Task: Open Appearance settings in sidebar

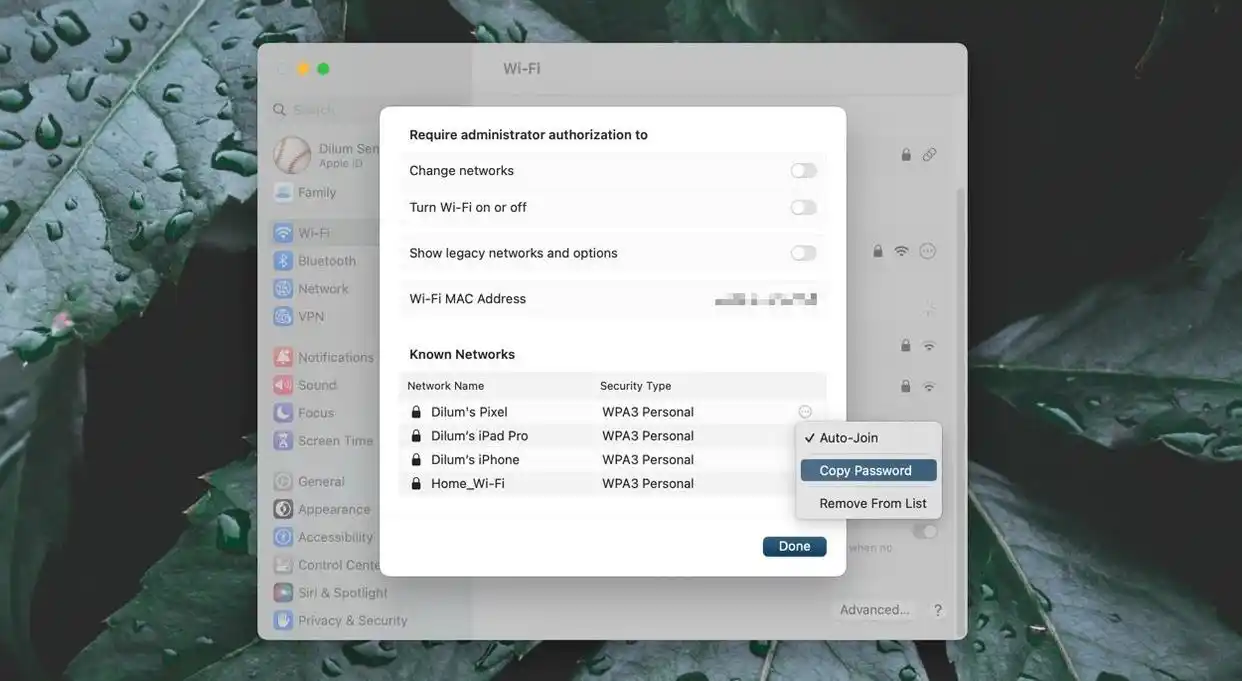Action: pyautogui.click(x=323, y=510)
